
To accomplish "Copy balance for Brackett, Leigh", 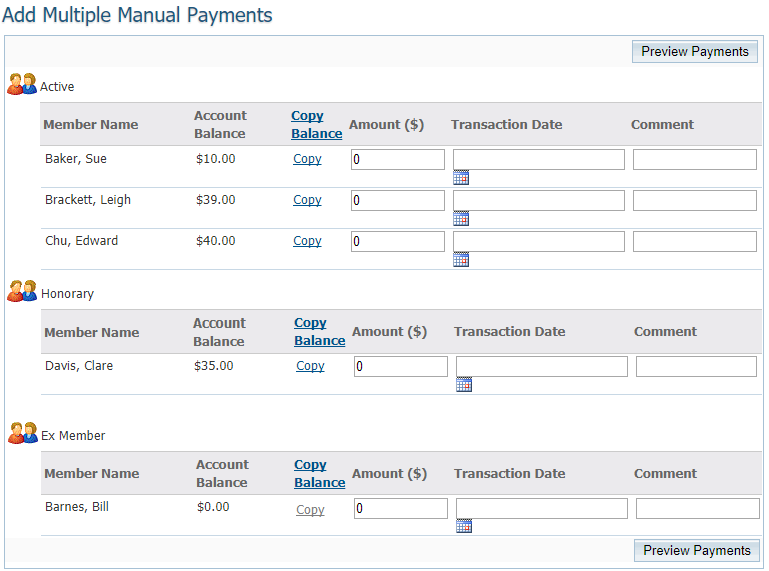I will (307, 200).
